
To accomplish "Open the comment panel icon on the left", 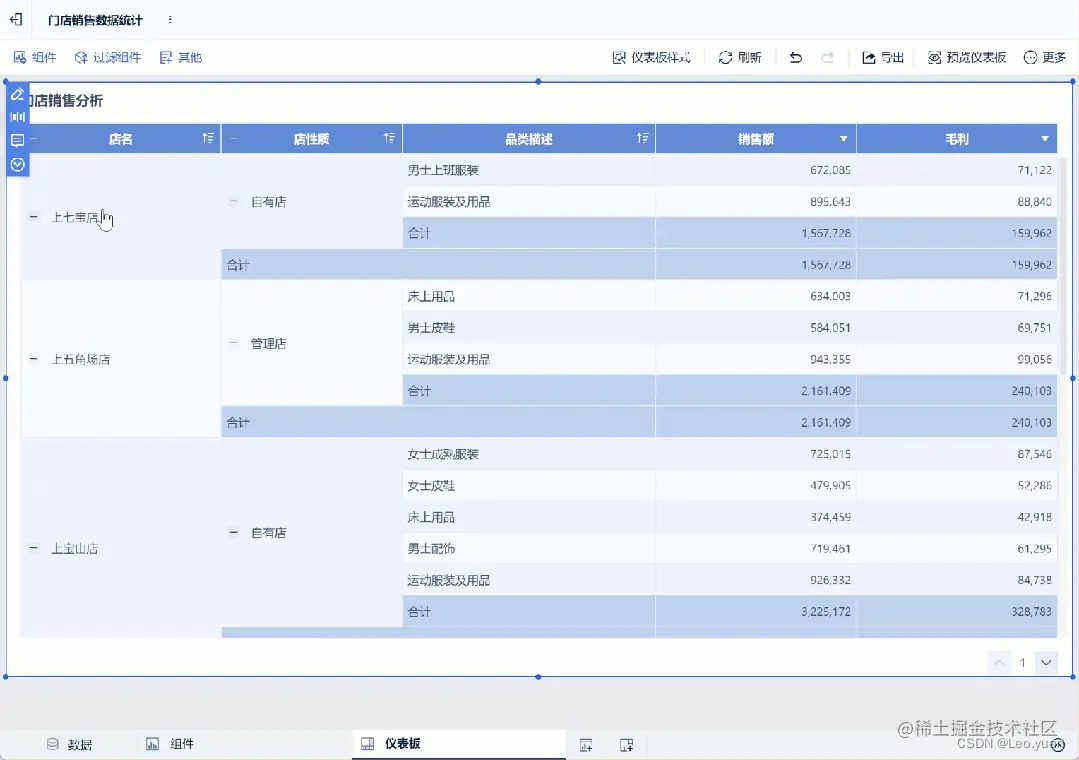I will pyautogui.click(x=17, y=140).
